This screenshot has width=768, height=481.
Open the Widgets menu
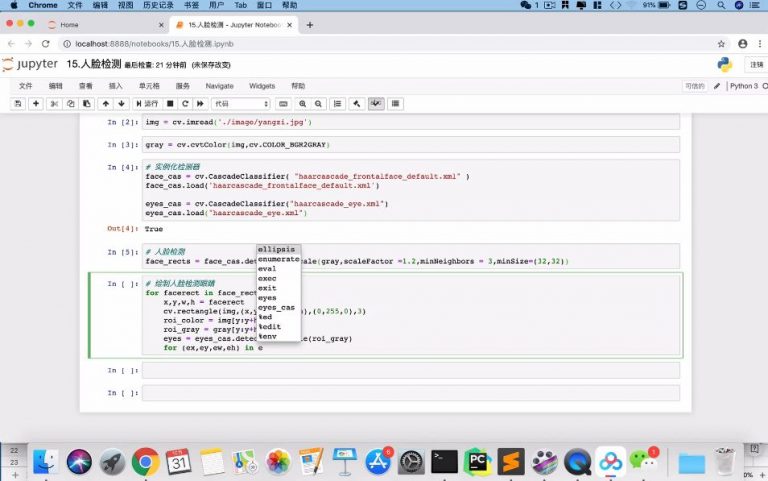click(262, 86)
